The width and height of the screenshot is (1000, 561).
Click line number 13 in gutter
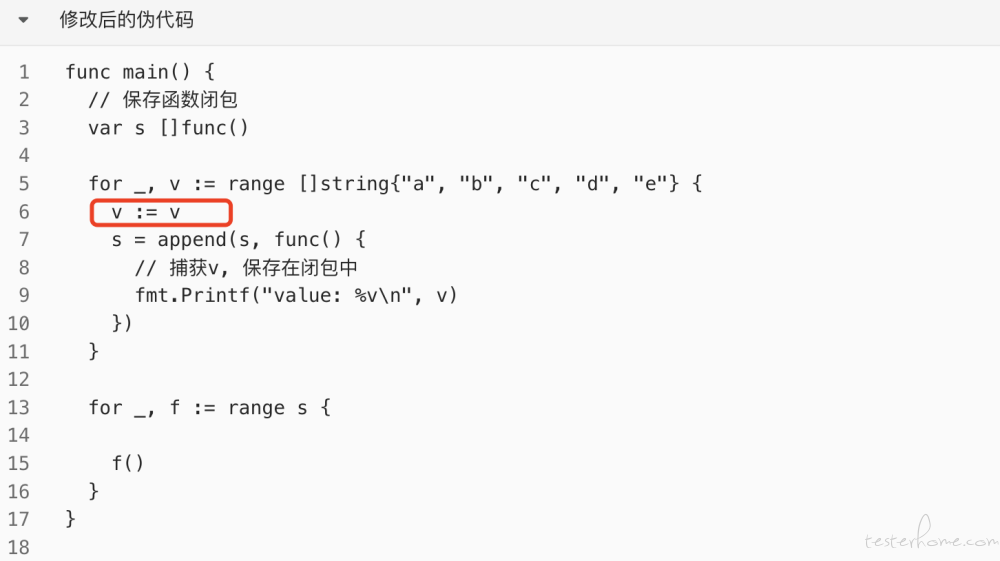click(18, 407)
